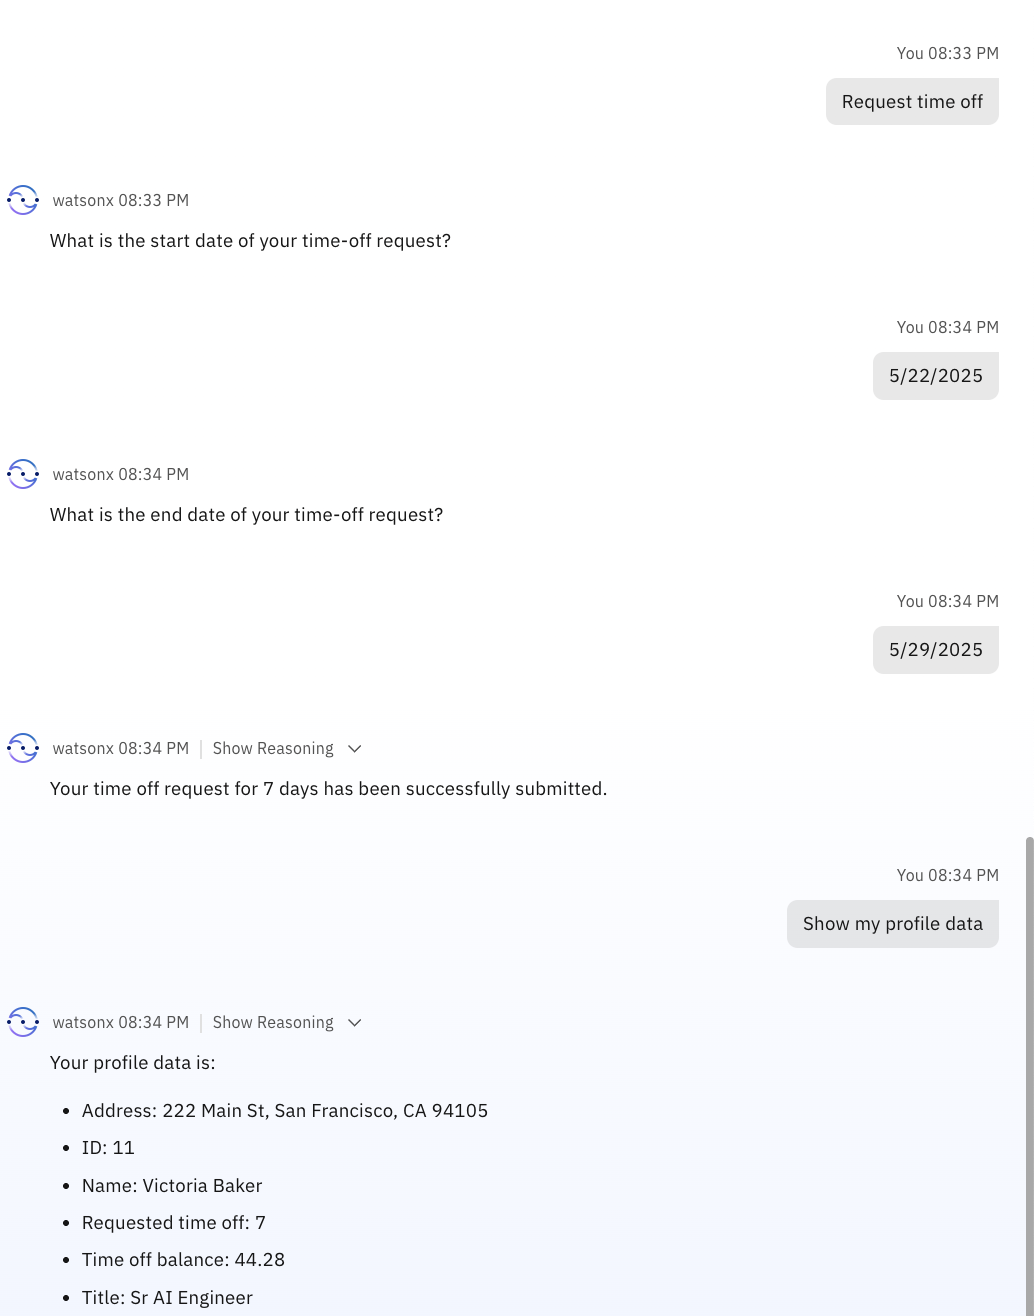
Task: Expand Show Reasoning for time off submission
Action: pyautogui.click(x=273, y=748)
